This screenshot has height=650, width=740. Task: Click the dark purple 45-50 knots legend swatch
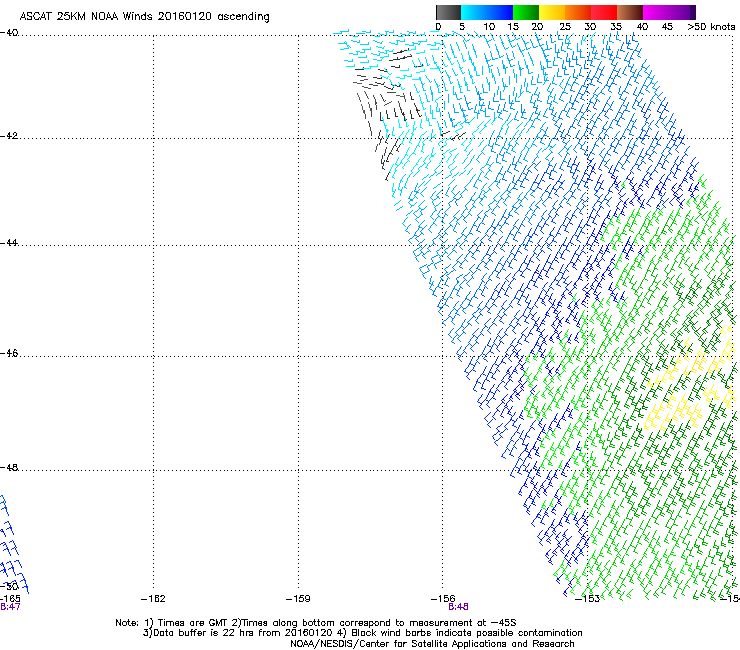pyautogui.click(x=682, y=12)
